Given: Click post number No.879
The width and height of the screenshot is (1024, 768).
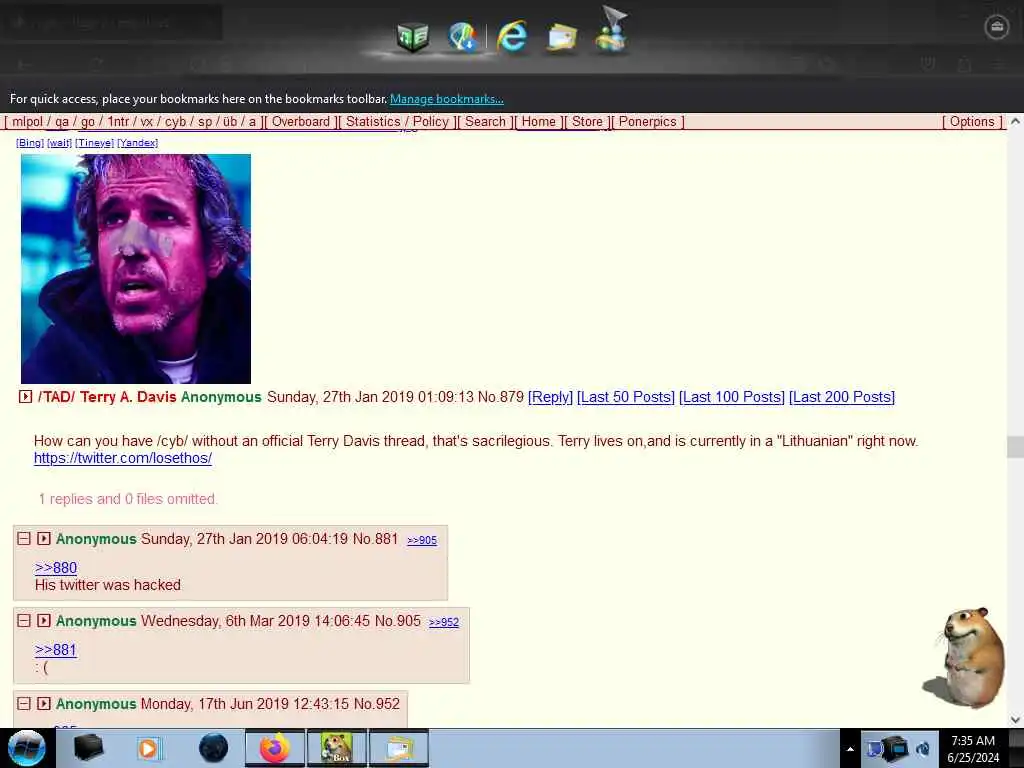Looking at the screenshot, I should (x=501, y=397).
